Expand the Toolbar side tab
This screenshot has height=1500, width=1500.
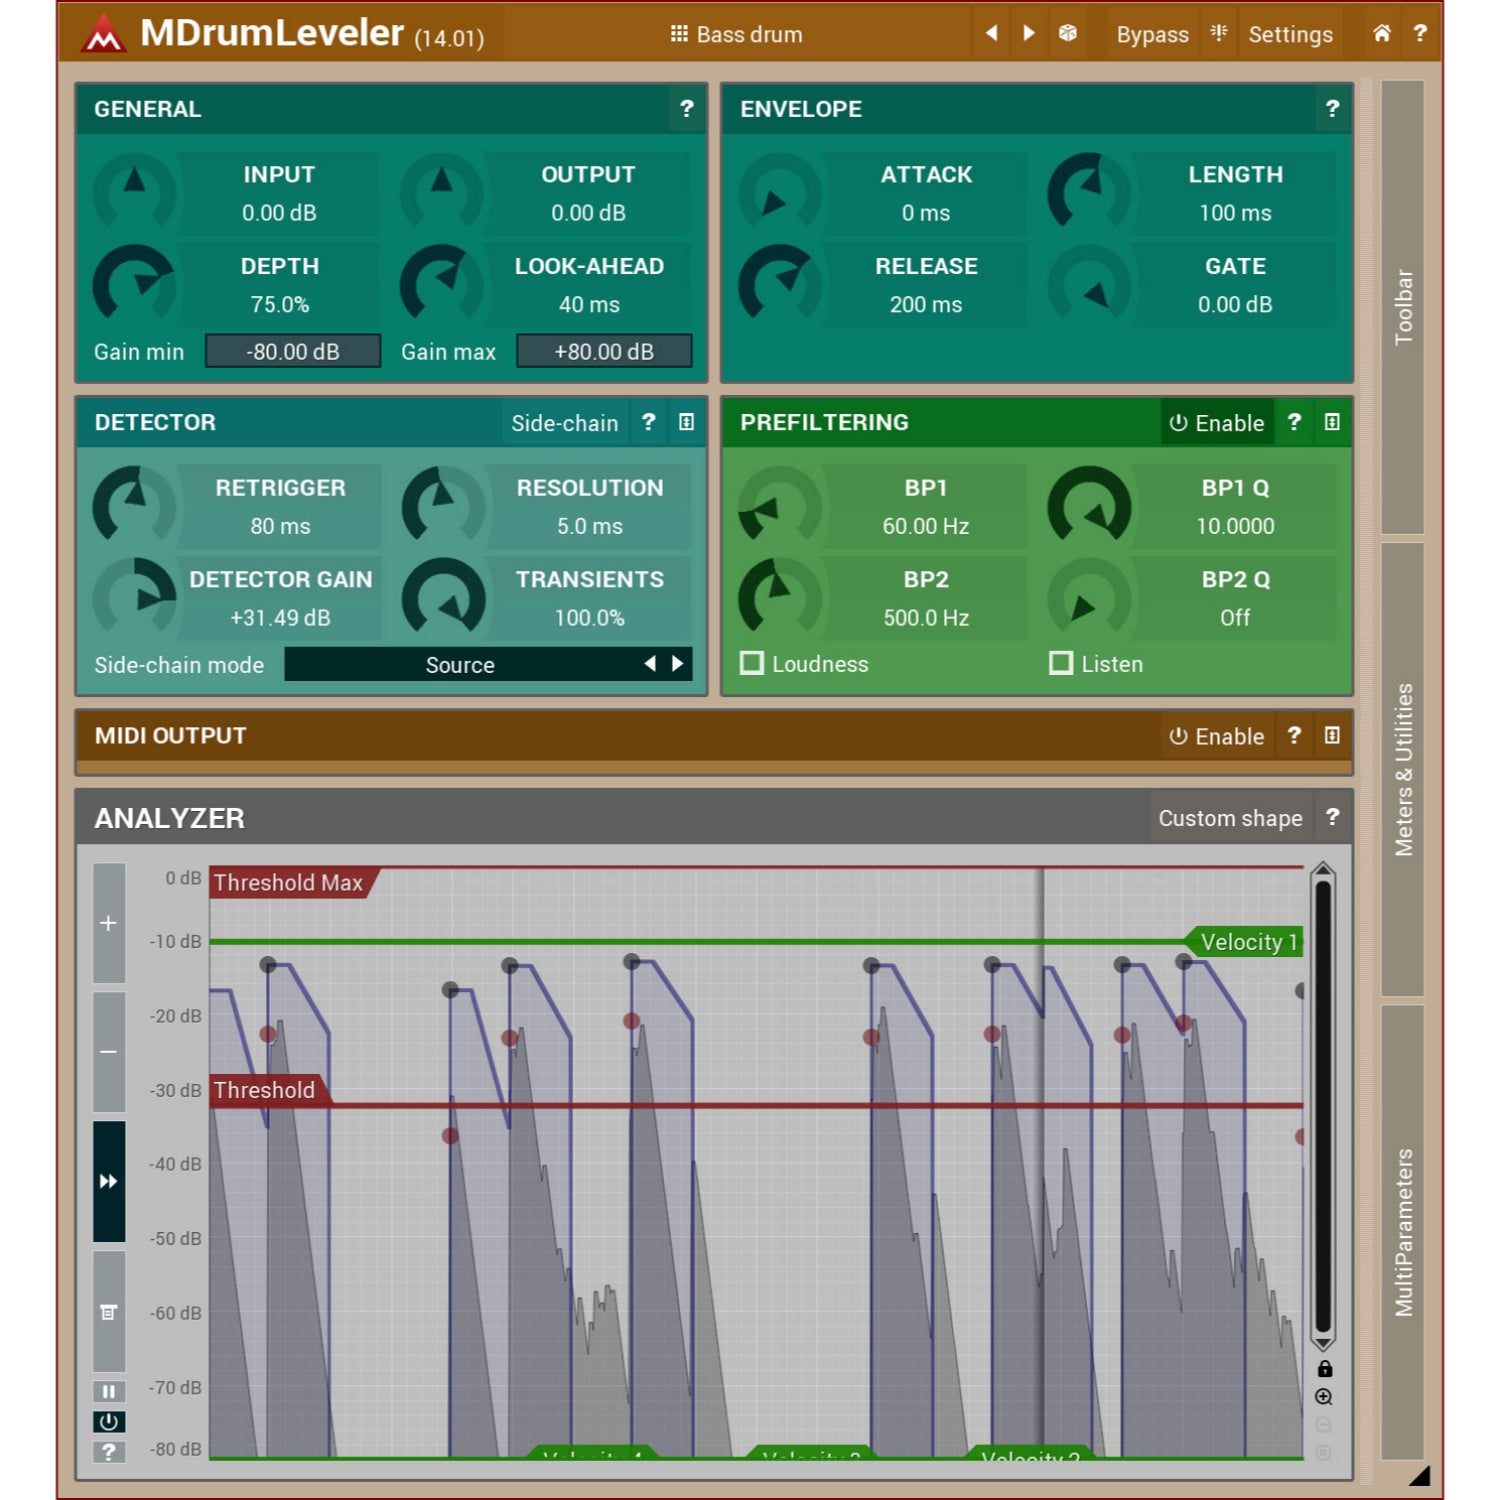click(1403, 307)
